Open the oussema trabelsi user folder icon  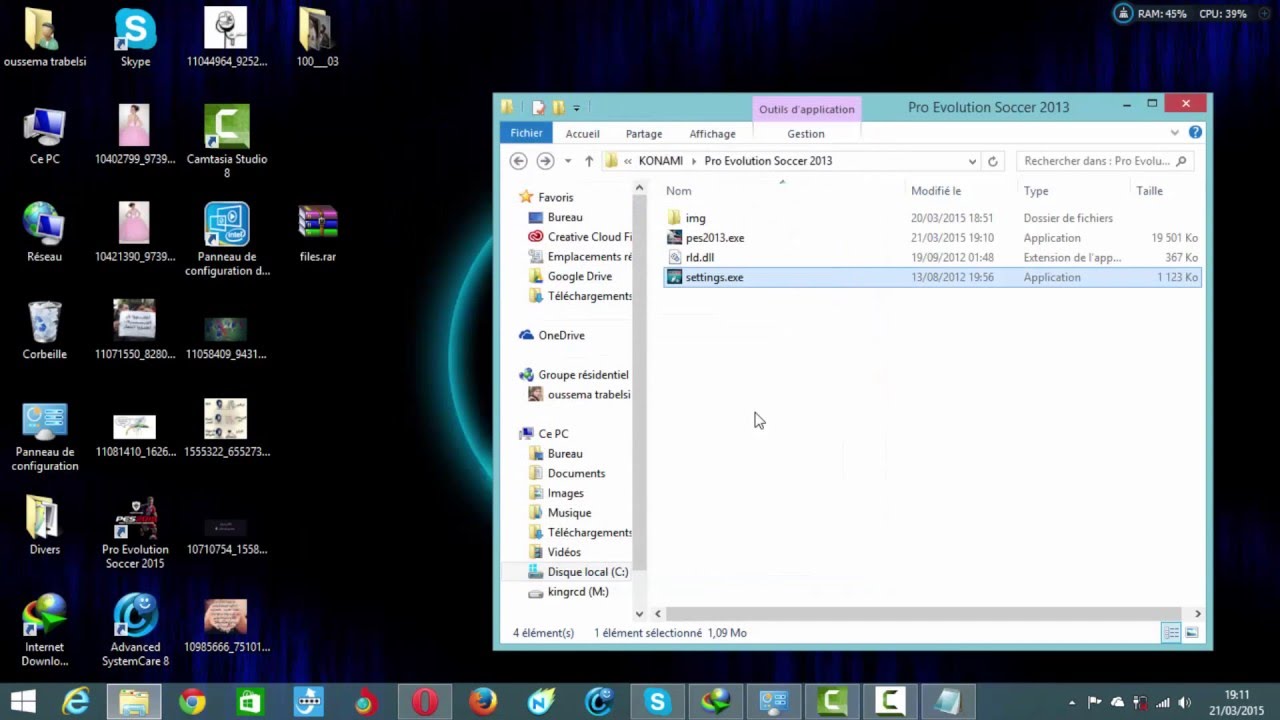[45, 38]
